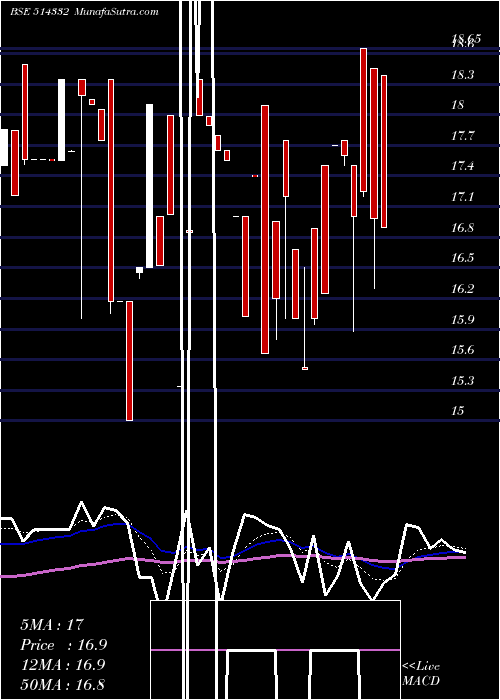Click the 18 price axis label

[458, 105]
